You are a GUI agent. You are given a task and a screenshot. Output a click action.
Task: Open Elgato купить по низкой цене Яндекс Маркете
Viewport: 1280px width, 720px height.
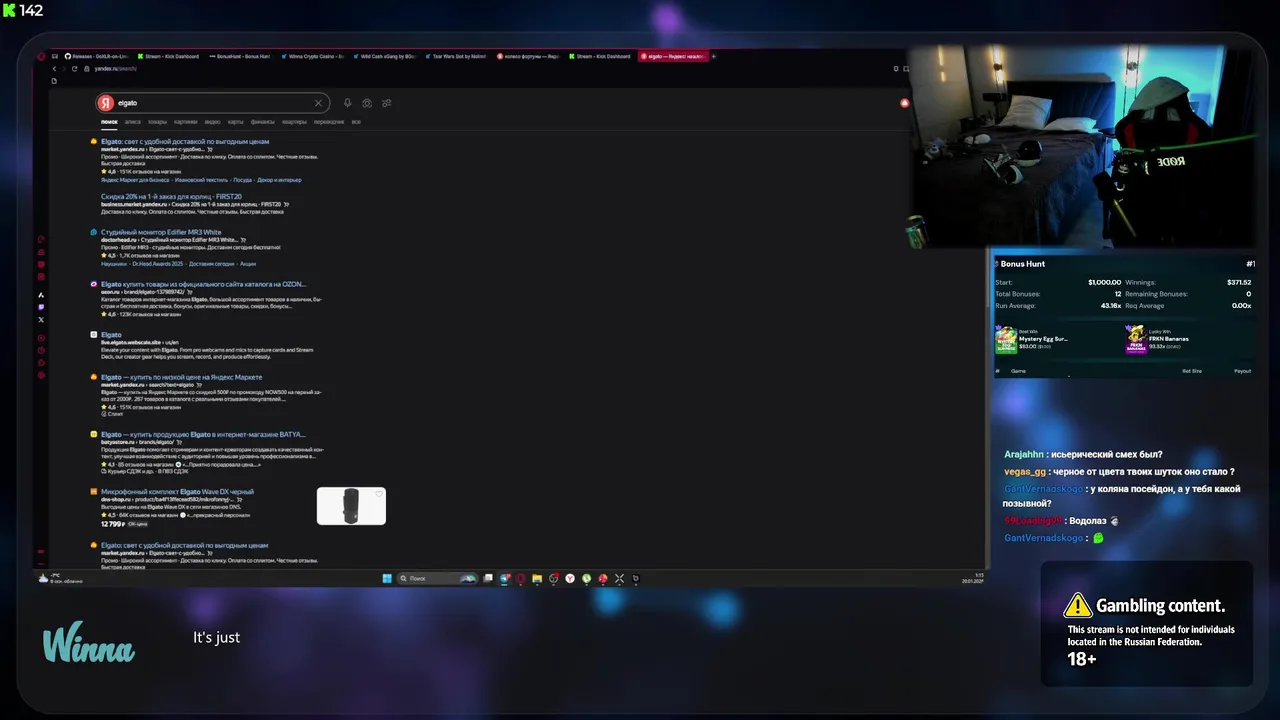coord(181,377)
